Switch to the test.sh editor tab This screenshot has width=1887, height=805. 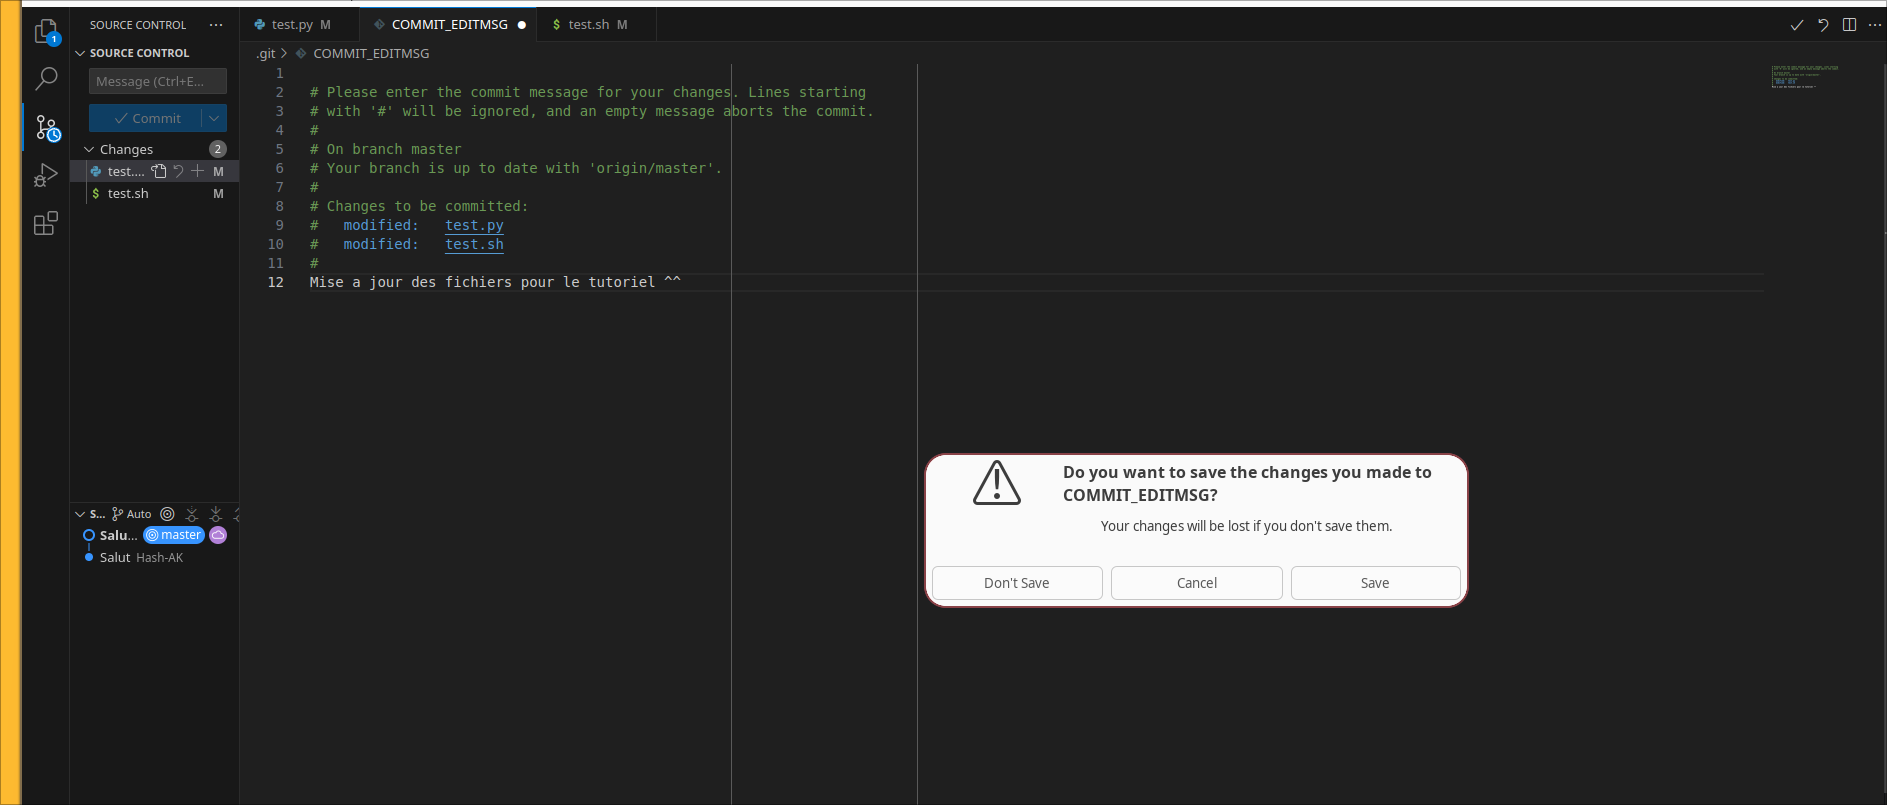coord(588,25)
